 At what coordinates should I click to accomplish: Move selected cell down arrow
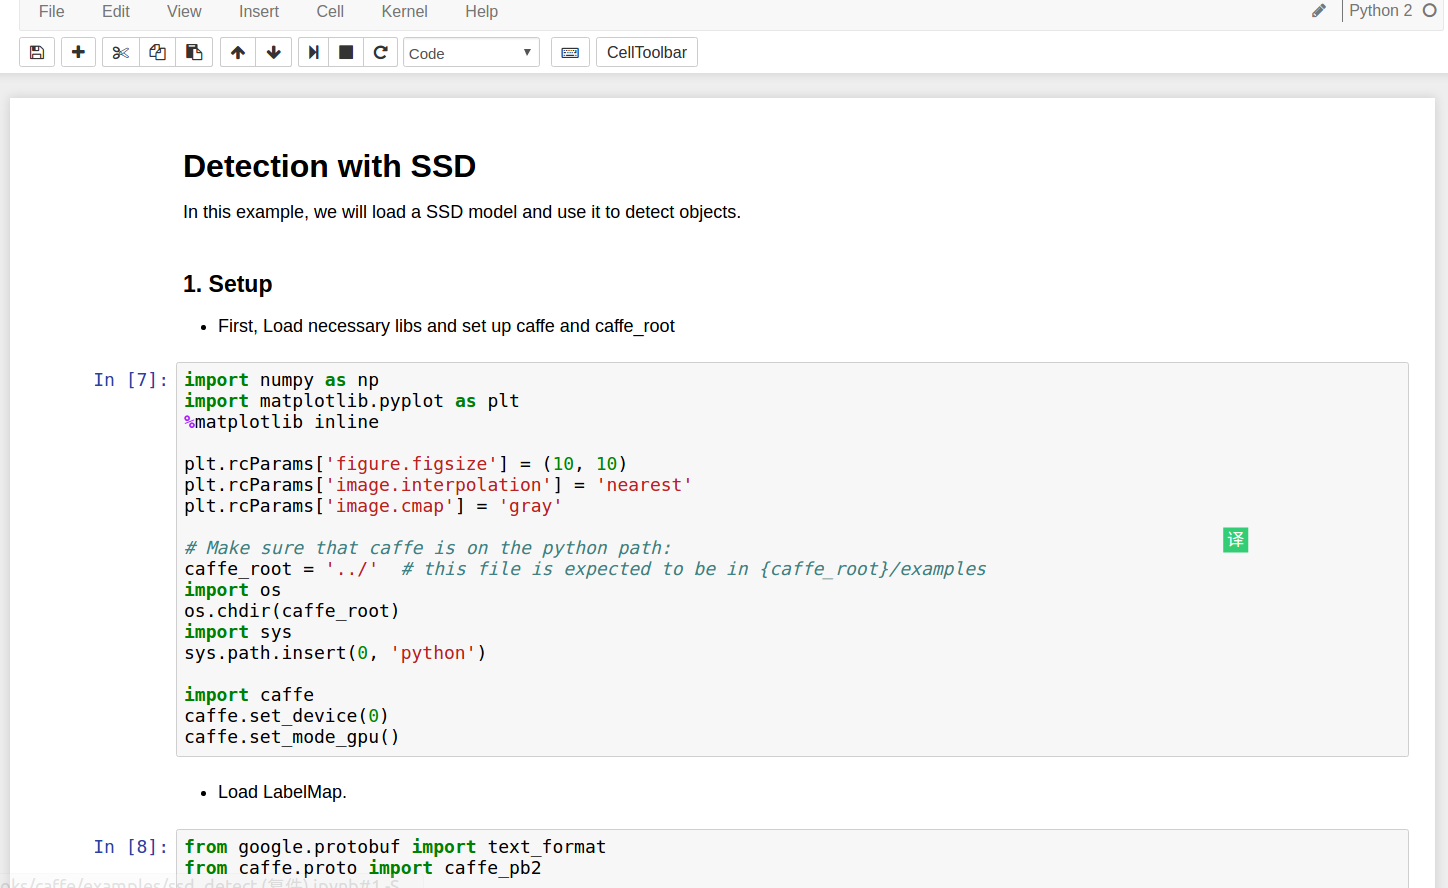(274, 52)
